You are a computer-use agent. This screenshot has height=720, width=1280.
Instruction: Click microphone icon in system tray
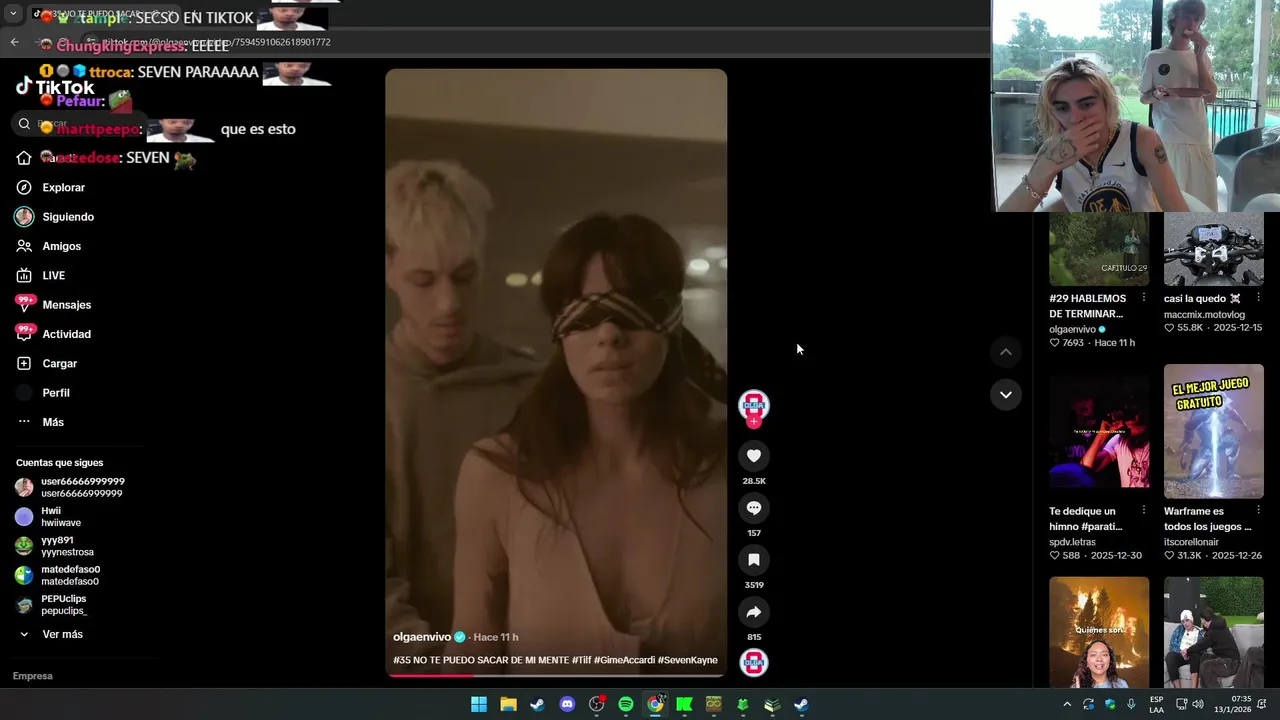point(1131,704)
